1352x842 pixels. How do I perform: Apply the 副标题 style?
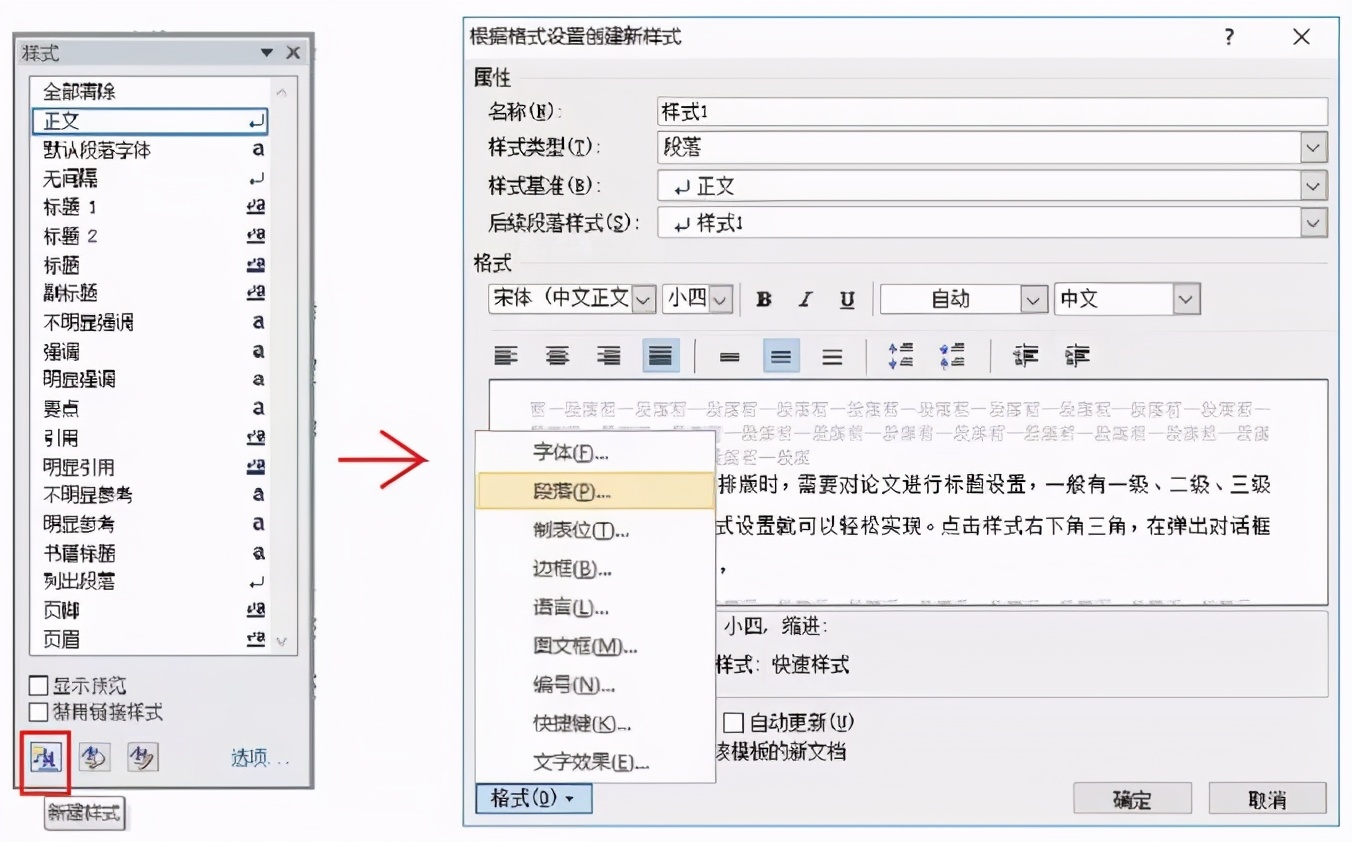150,293
